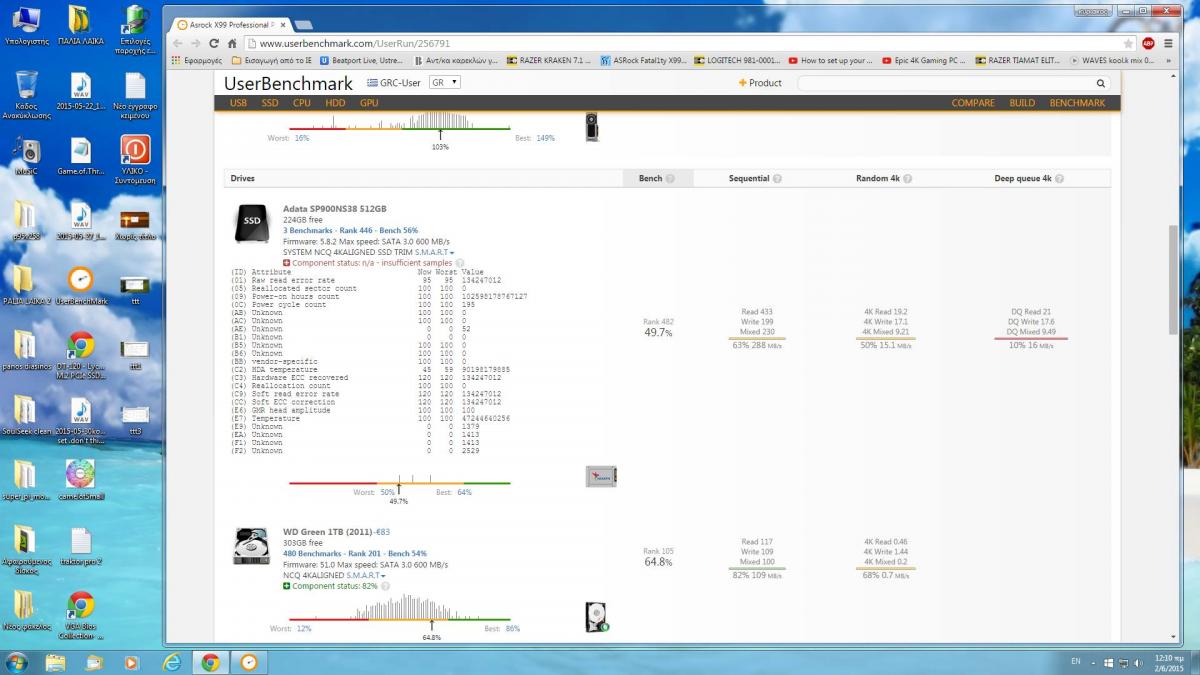Open Adata SP900NS38 512GB link
The height and width of the screenshot is (675, 1200).
[334, 209]
